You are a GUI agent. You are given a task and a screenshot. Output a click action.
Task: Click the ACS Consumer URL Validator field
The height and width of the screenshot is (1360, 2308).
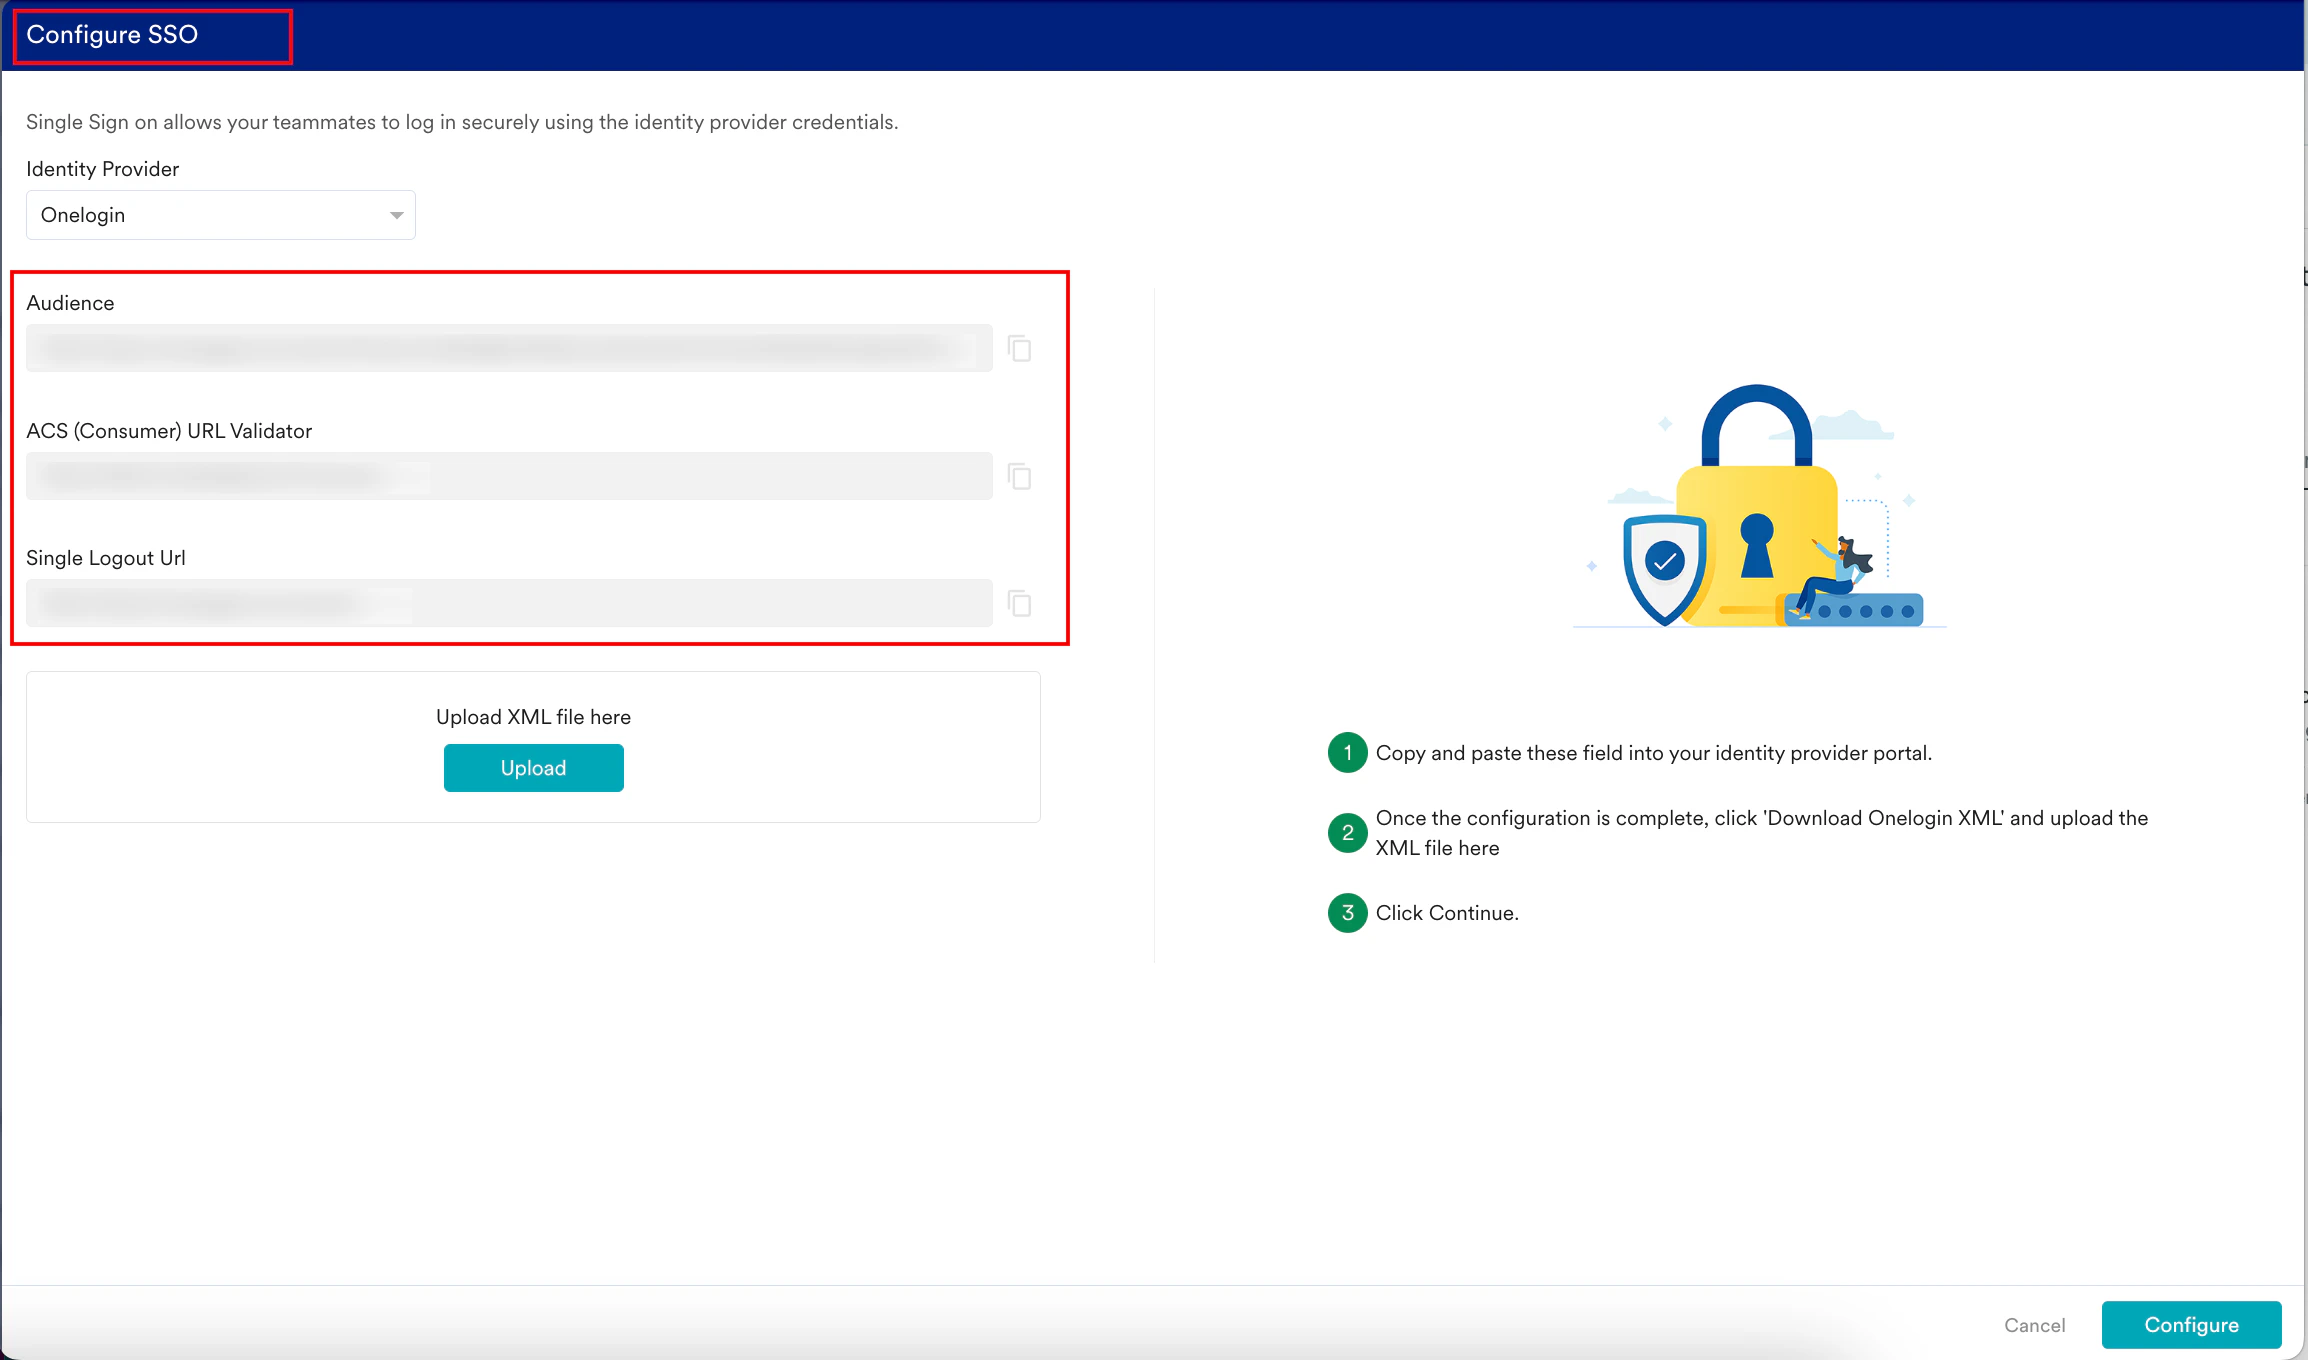click(x=508, y=476)
